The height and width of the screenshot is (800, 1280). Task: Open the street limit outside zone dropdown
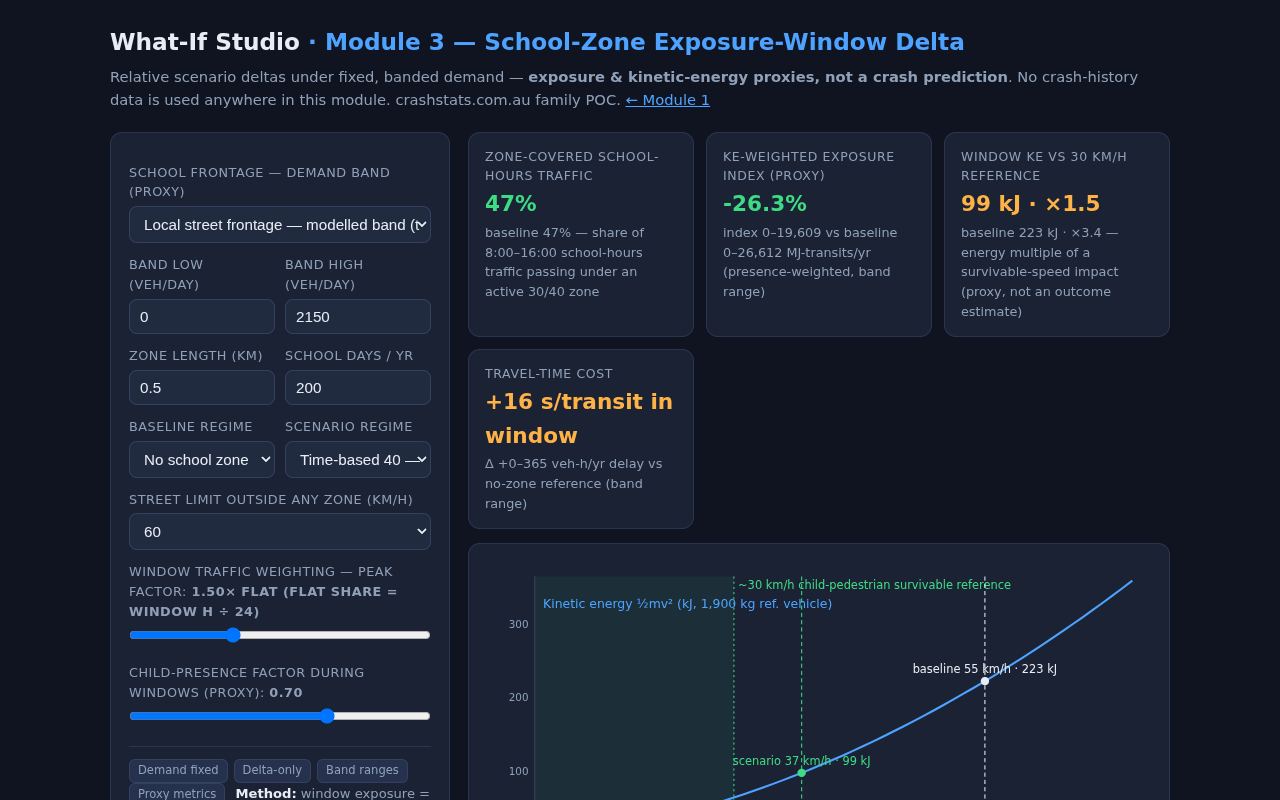(280, 531)
